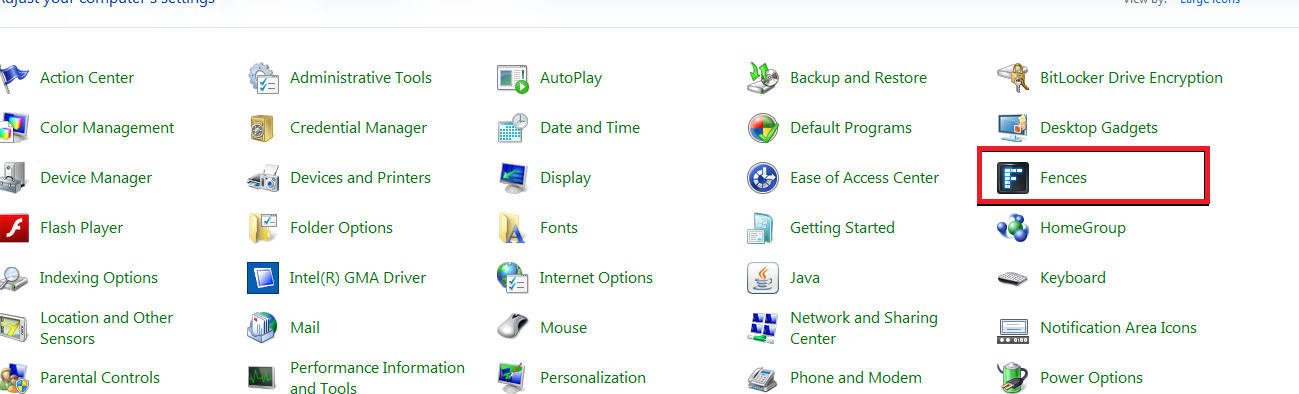Viewport: 1299px width, 394px height.
Task: Open the BitLocker Drive Encryption icon
Action: [1013, 78]
